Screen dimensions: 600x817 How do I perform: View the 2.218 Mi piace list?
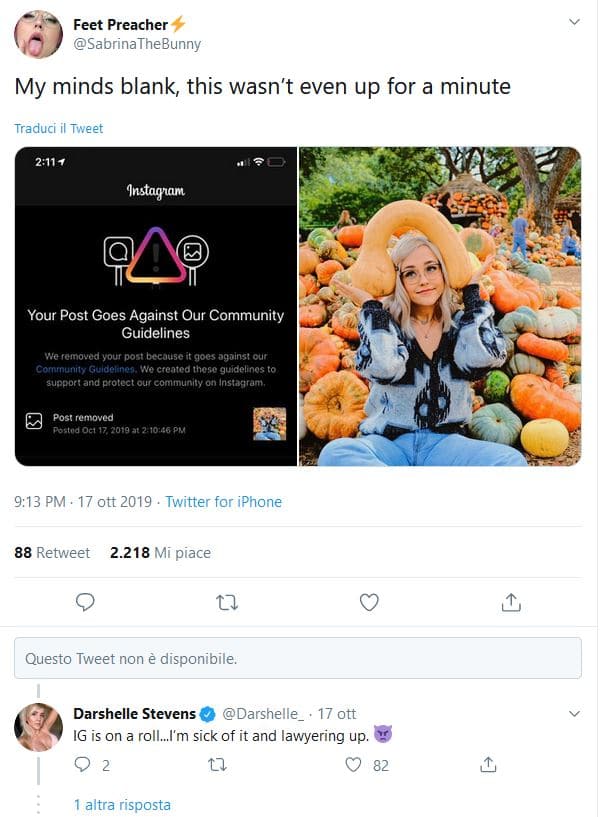coord(160,552)
